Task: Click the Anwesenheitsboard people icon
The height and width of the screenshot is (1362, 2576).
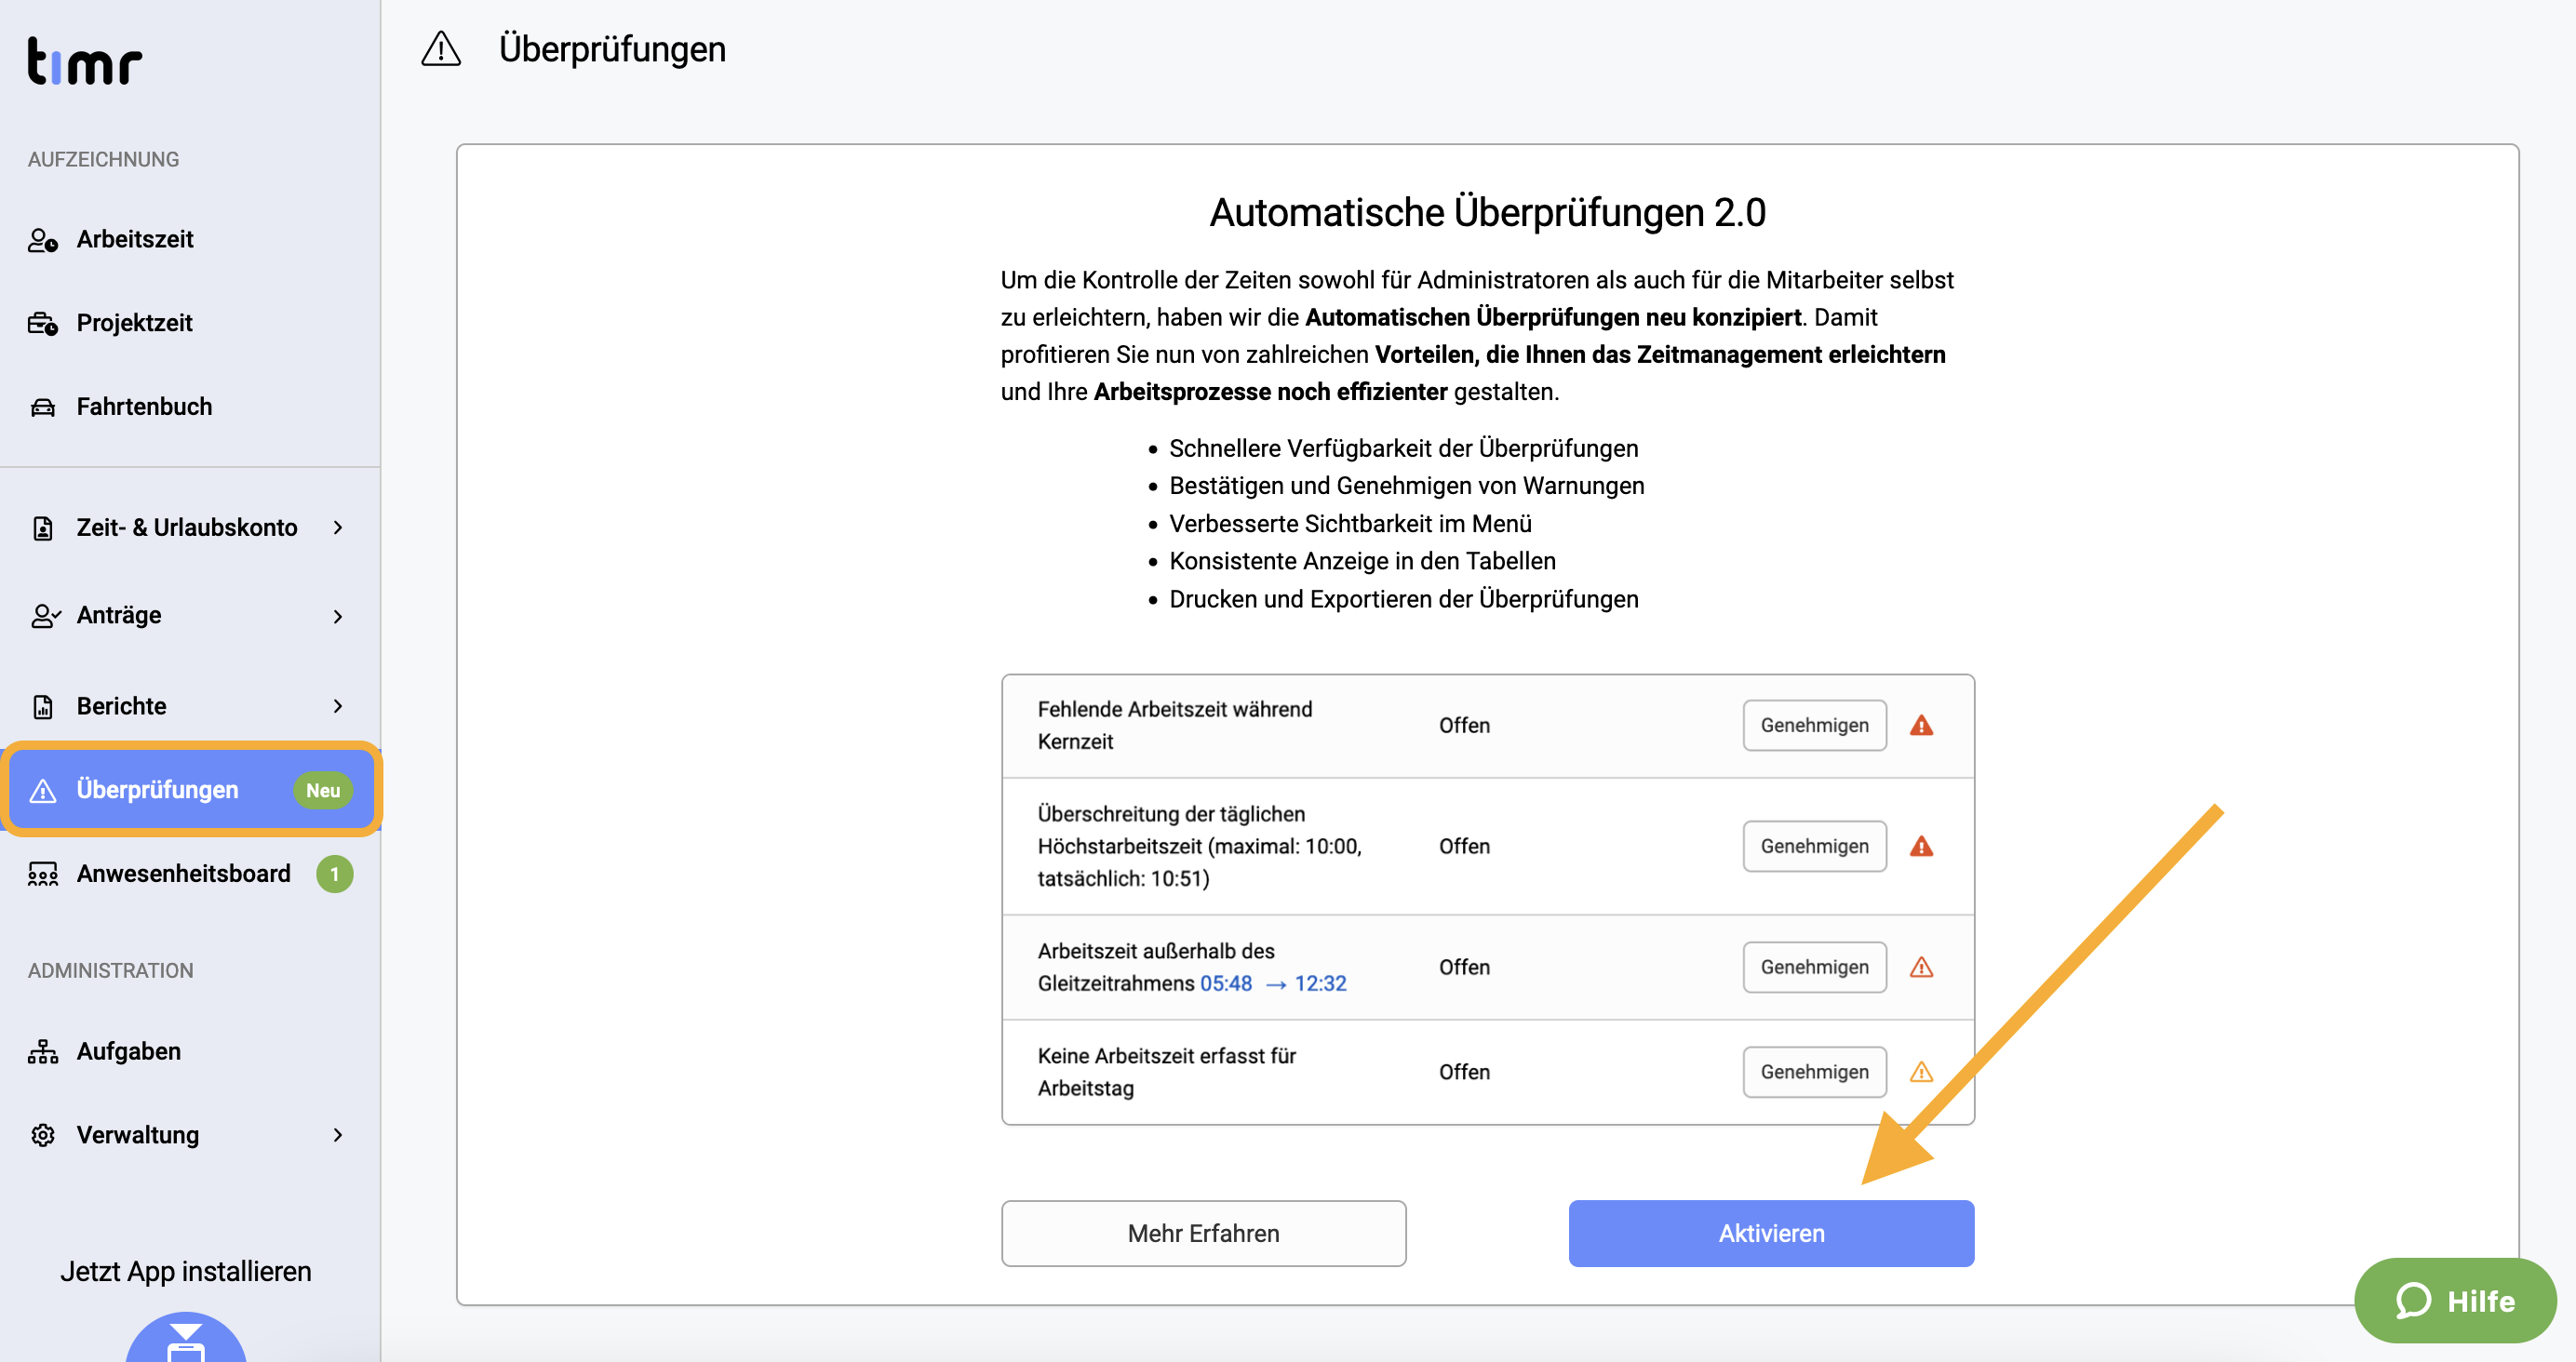Action: pyautogui.click(x=43, y=874)
